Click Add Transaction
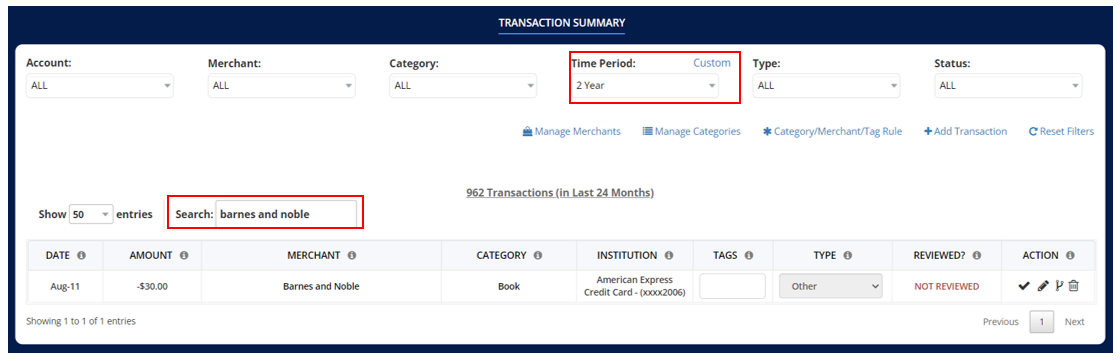The image size is (1120, 361). [x=965, y=132]
